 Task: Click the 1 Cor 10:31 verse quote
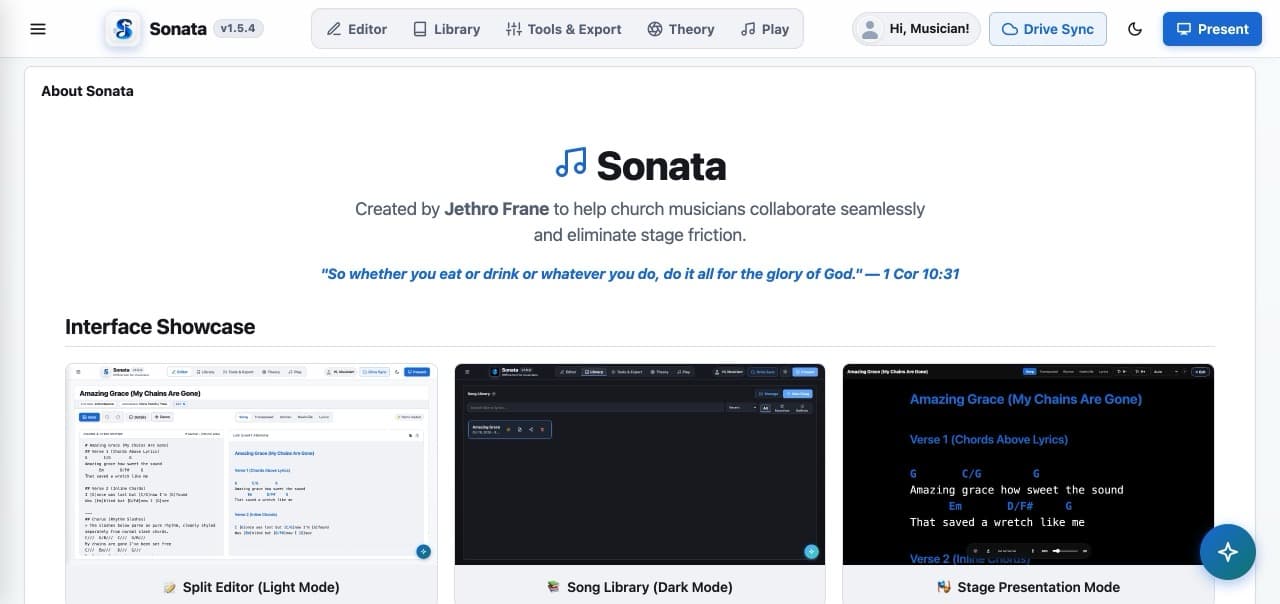pyautogui.click(x=640, y=273)
